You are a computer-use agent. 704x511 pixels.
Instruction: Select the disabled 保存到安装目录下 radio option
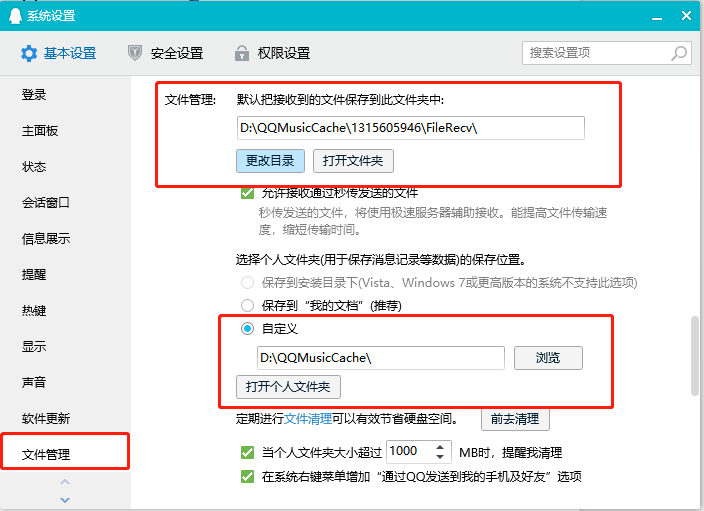pos(247,282)
